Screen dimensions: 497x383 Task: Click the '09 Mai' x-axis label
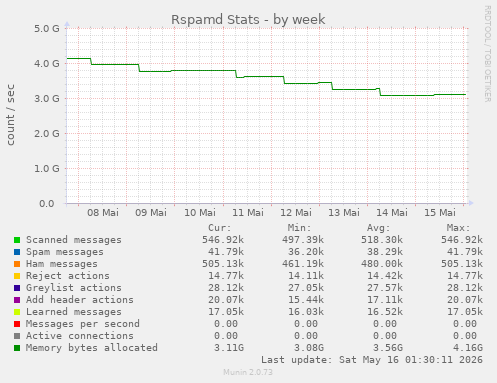point(151,213)
